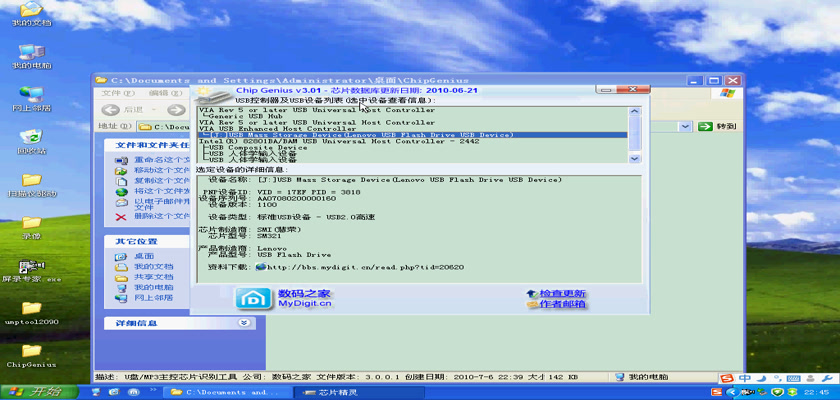Click 我的文档 link in other places
The image size is (840, 400).
(x=154, y=266)
